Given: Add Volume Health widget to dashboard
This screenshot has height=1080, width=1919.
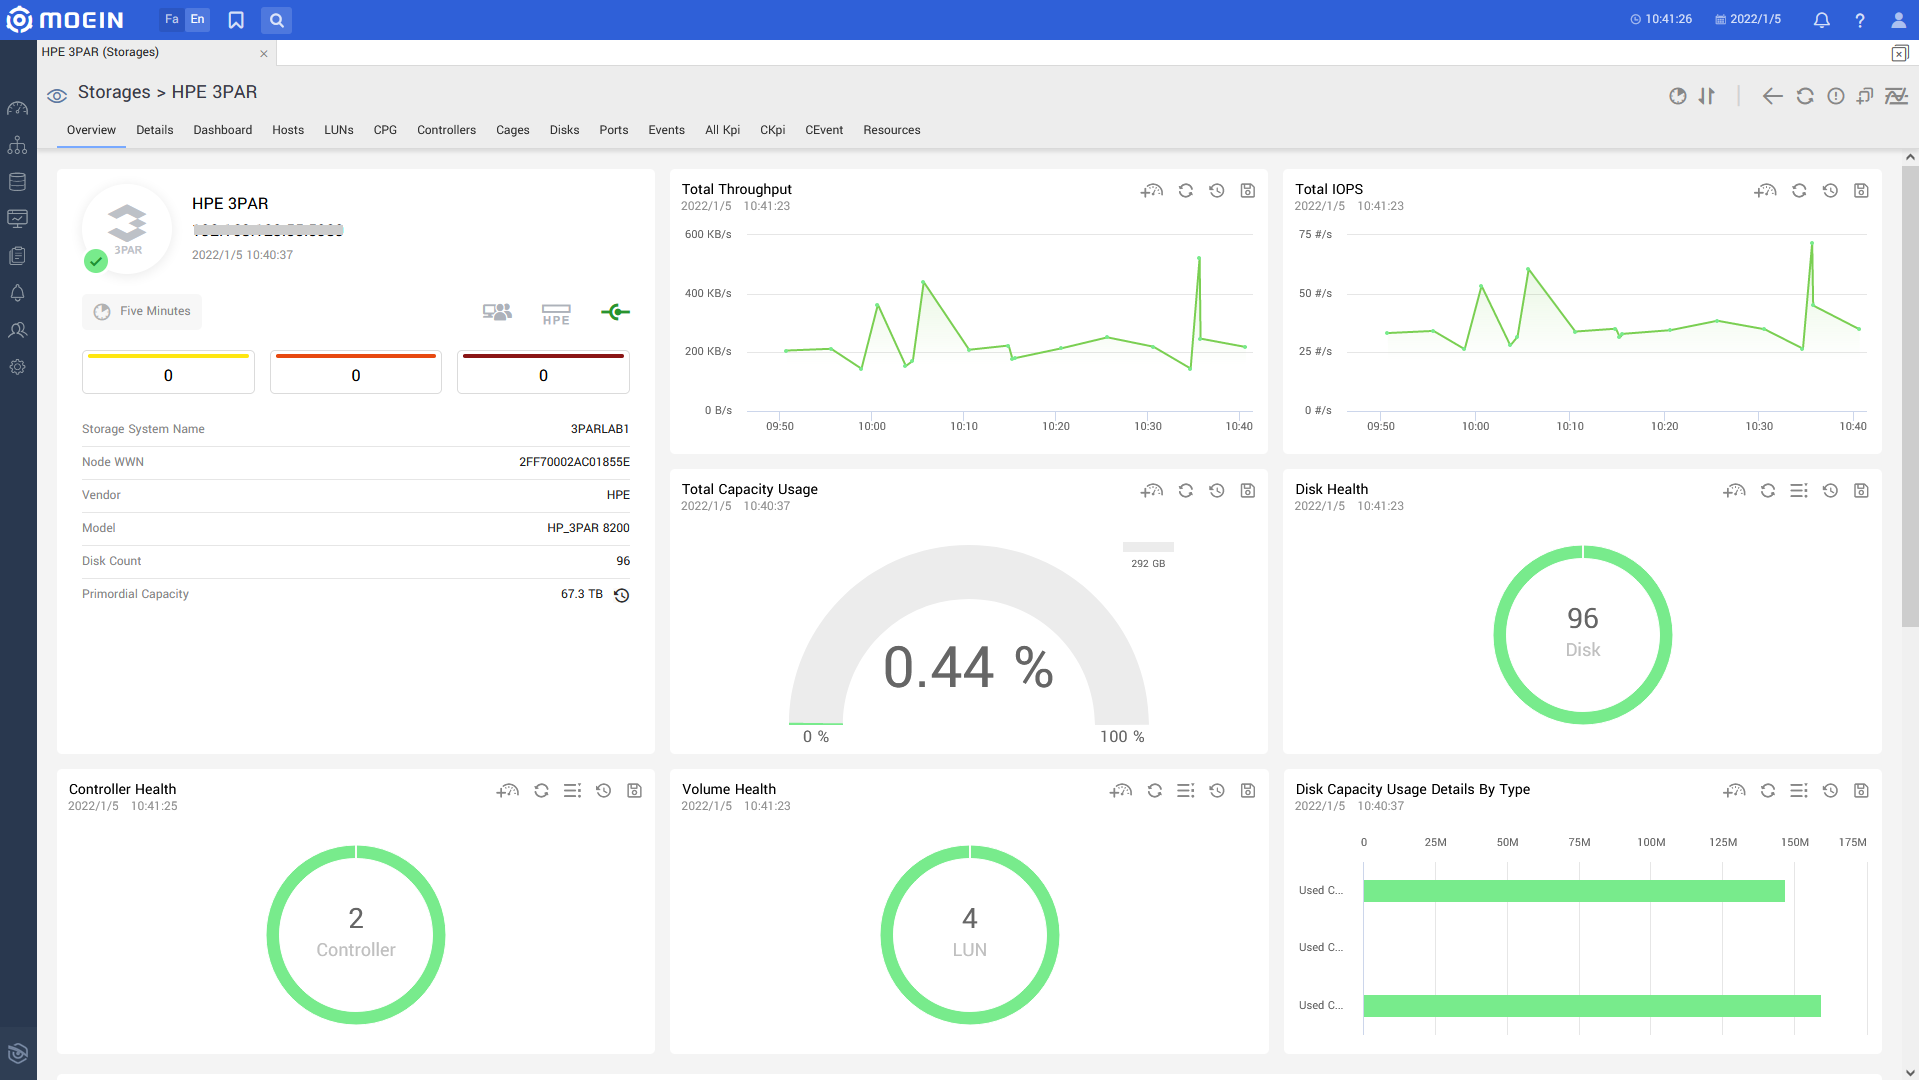Looking at the screenshot, I should point(1121,790).
